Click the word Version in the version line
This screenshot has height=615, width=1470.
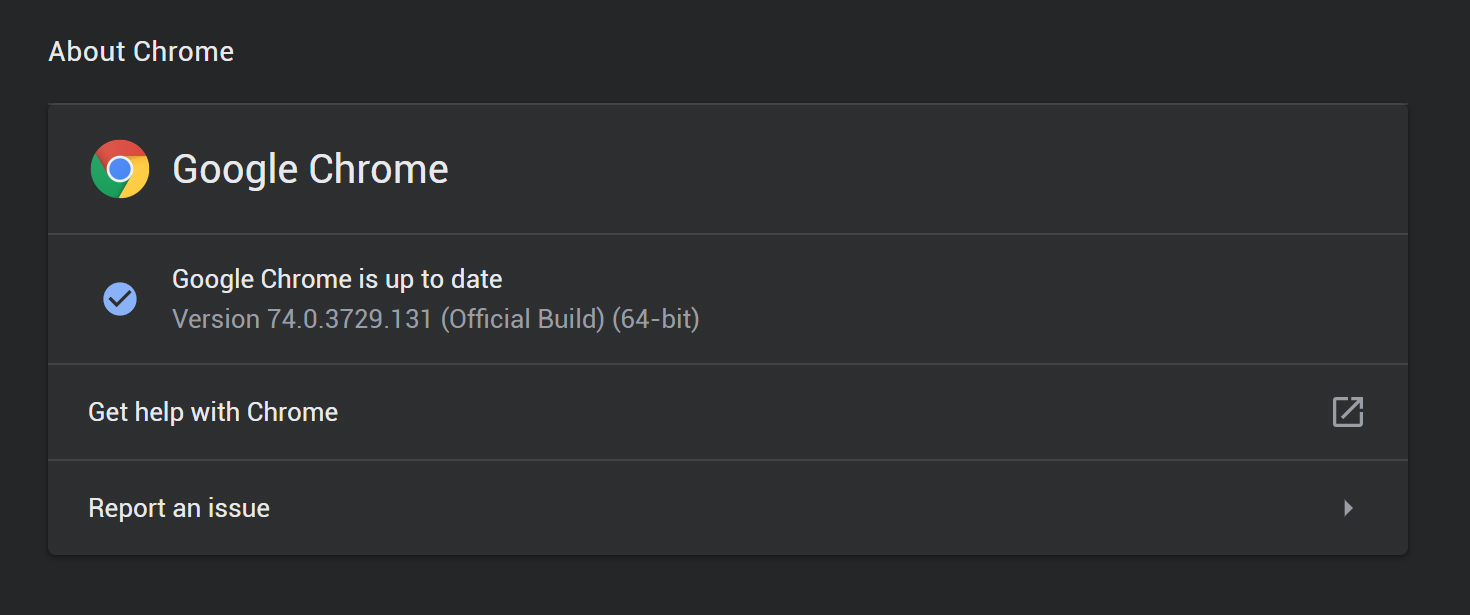tap(216, 319)
